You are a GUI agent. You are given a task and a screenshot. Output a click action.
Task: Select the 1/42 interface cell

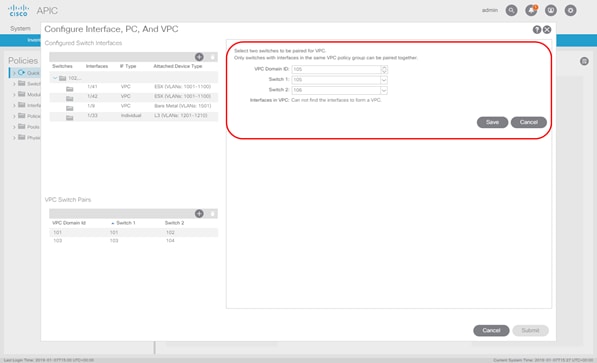point(92,96)
